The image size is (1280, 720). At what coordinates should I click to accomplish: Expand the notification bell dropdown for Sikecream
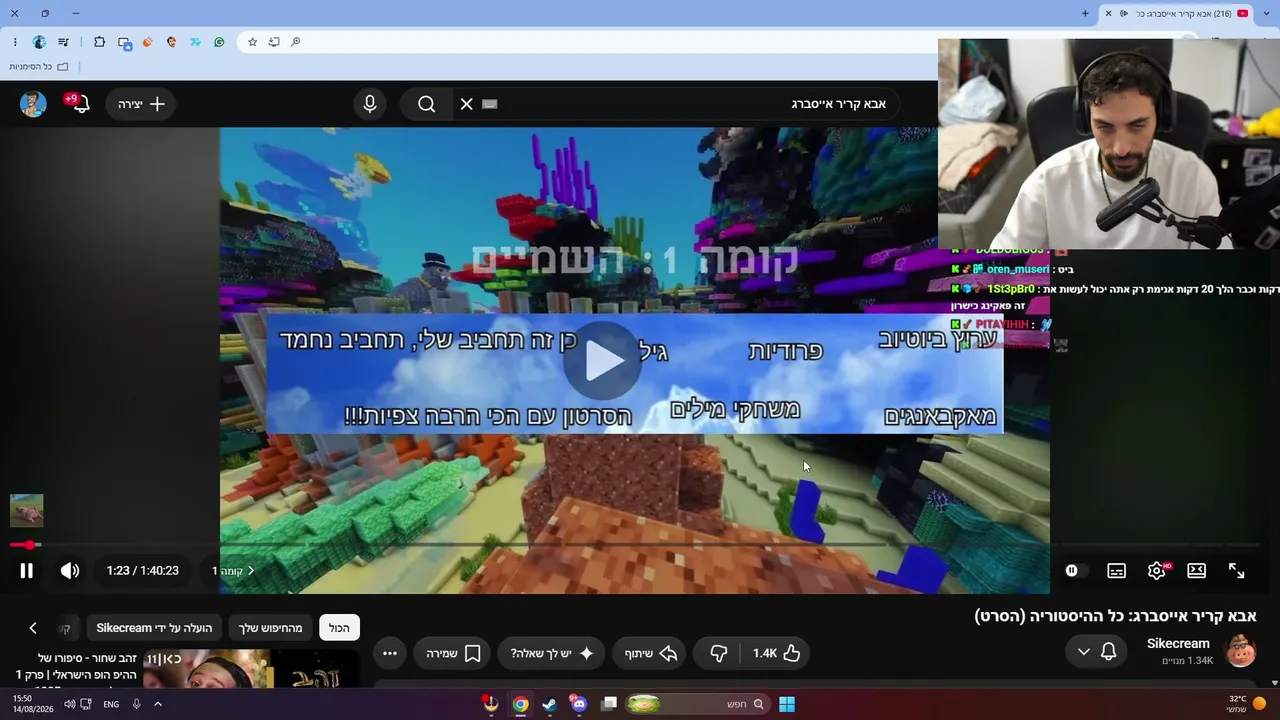click(1098, 653)
